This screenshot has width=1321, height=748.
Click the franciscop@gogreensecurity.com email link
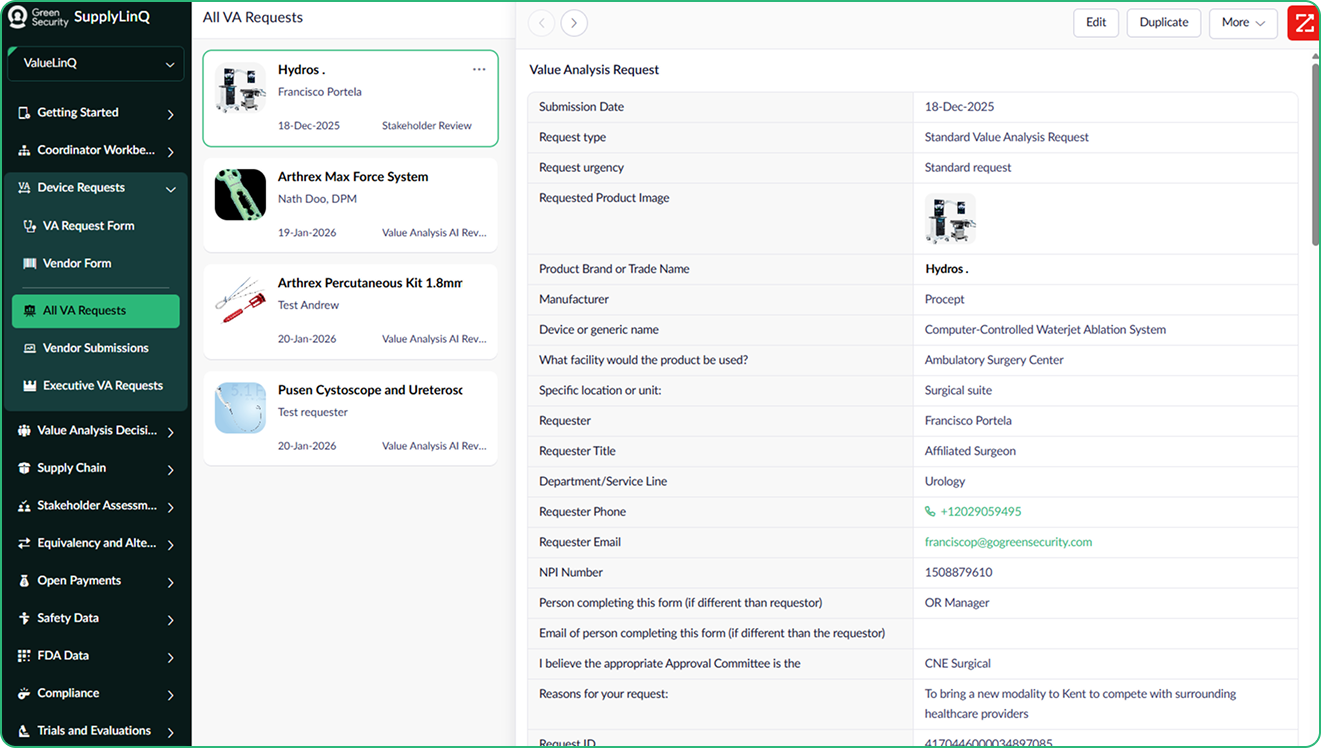[x=1008, y=542]
